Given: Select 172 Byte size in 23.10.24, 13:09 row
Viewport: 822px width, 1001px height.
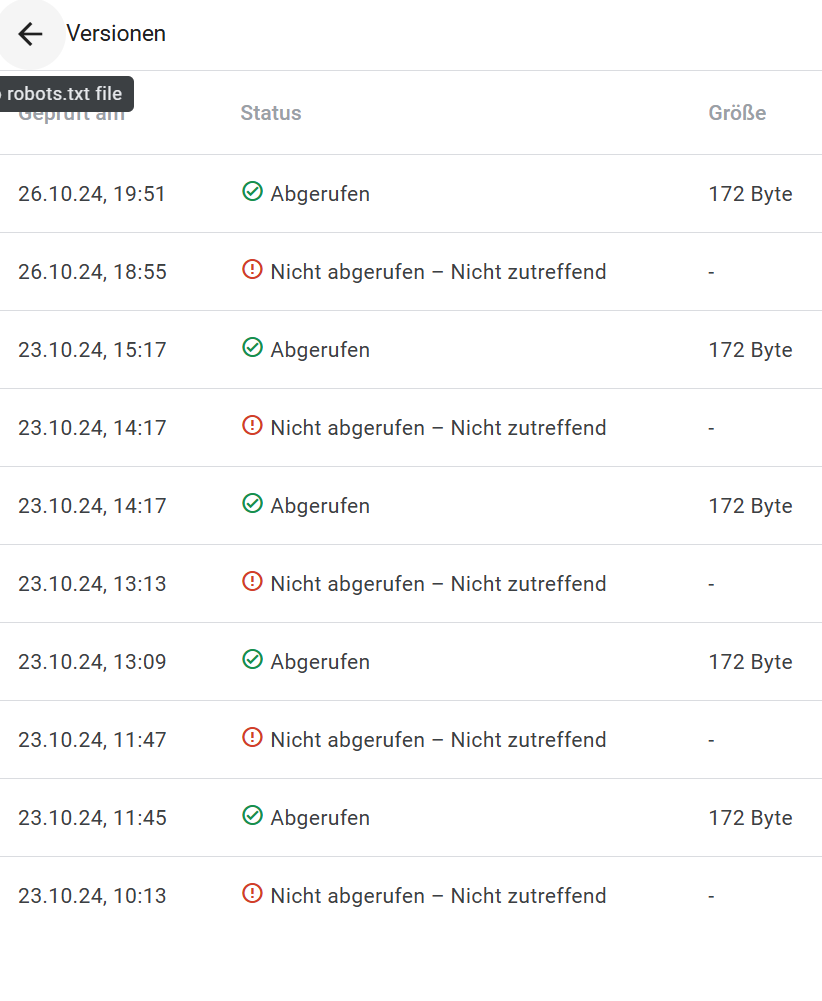Looking at the screenshot, I should point(751,662).
